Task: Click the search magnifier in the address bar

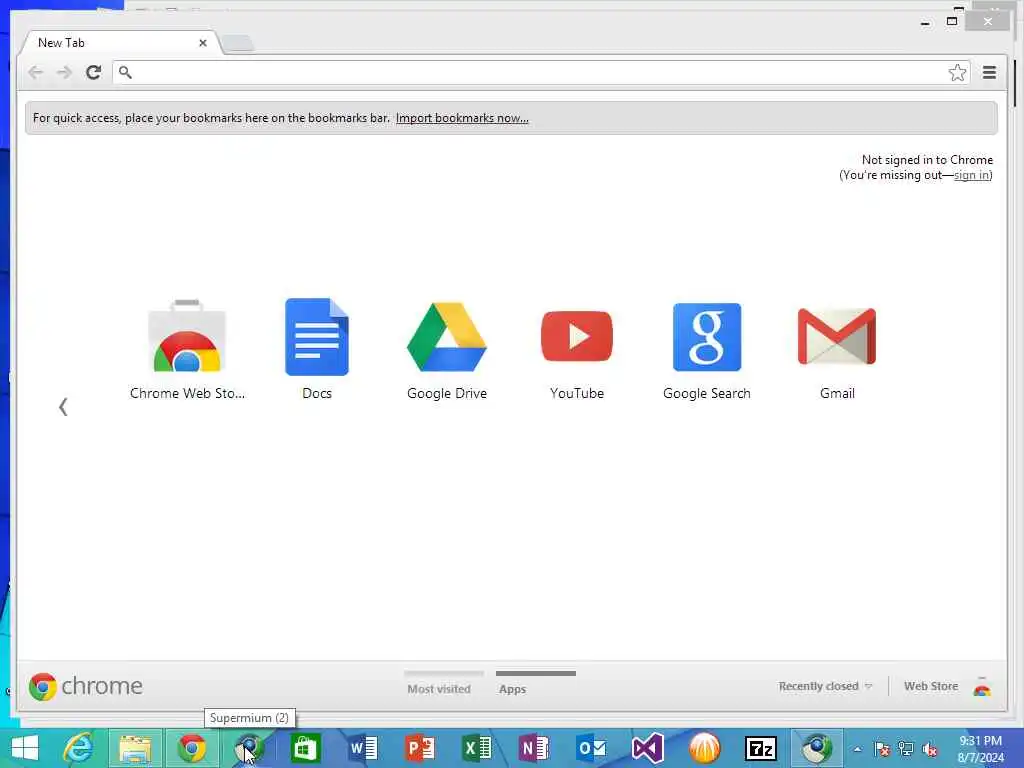Action: (125, 72)
